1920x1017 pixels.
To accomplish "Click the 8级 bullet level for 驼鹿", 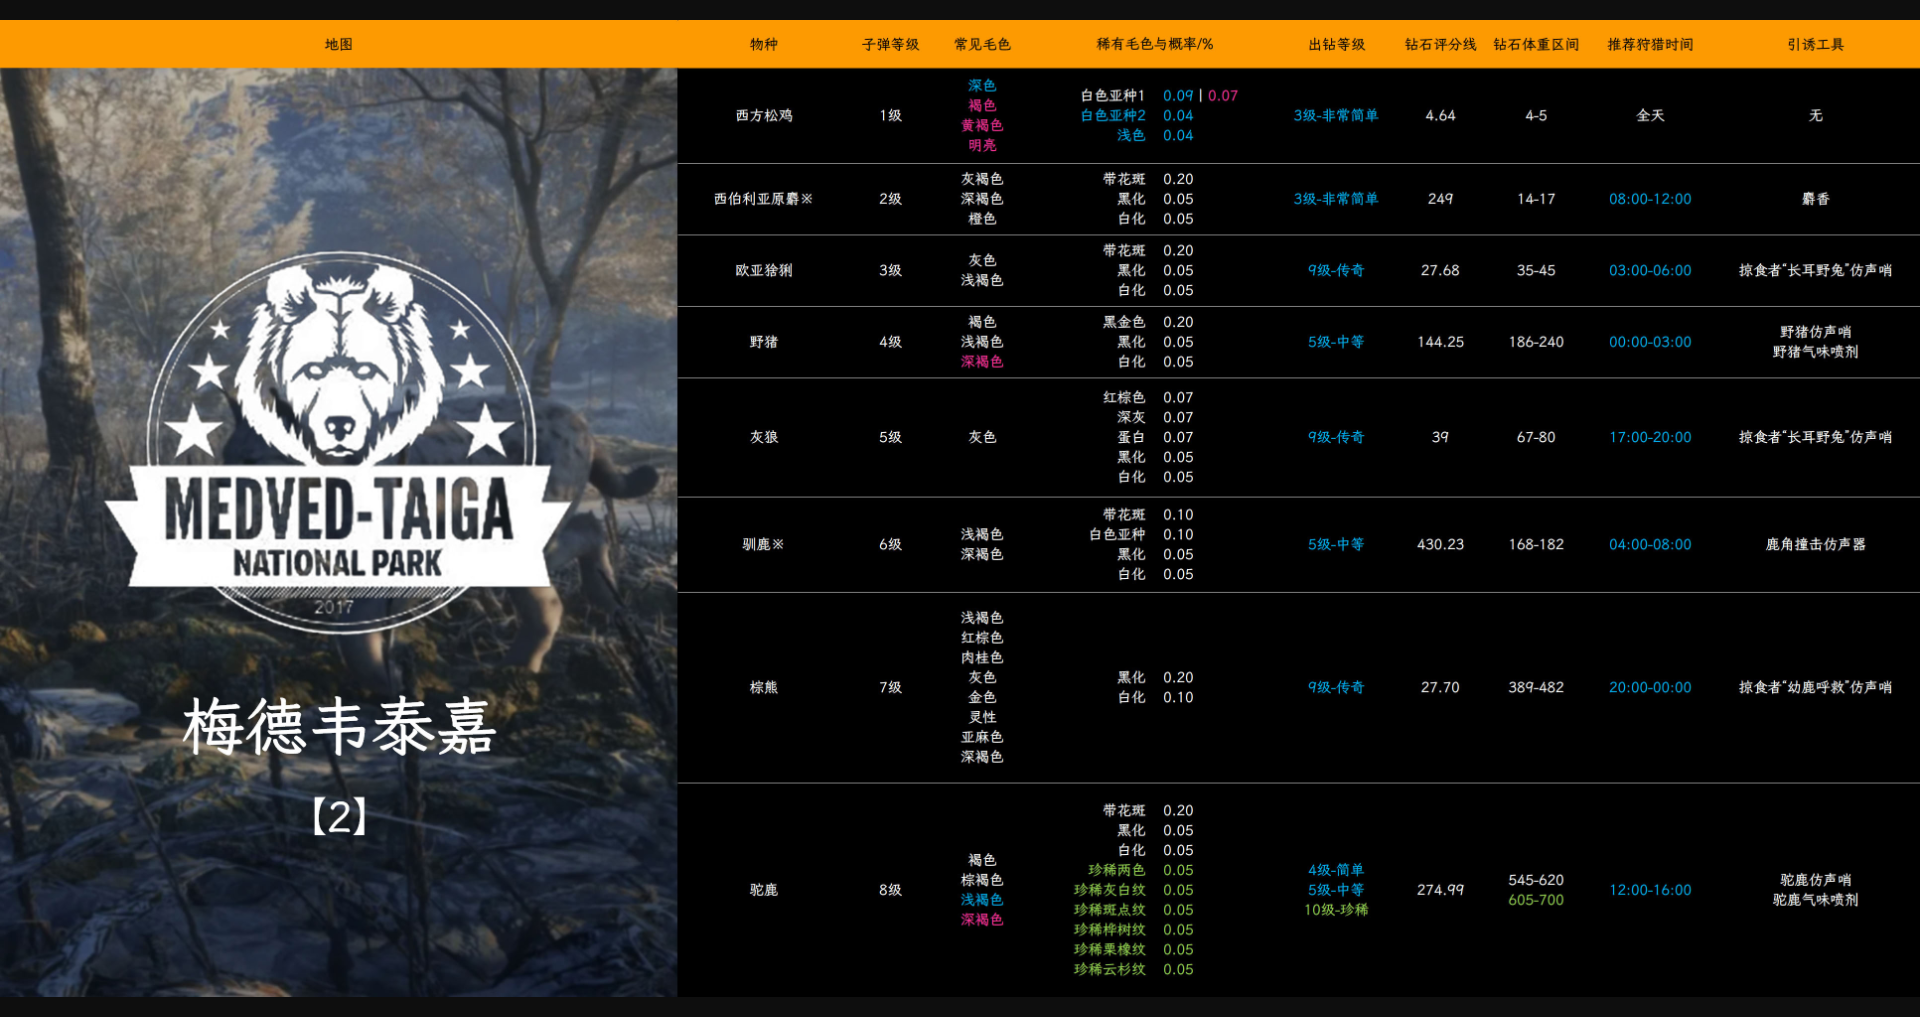I will tap(891, 890).
